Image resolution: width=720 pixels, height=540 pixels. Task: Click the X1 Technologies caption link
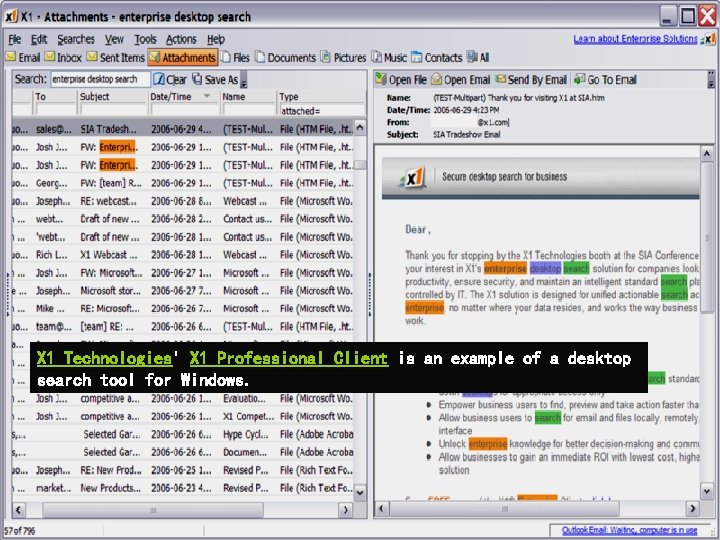pos(104,358)
